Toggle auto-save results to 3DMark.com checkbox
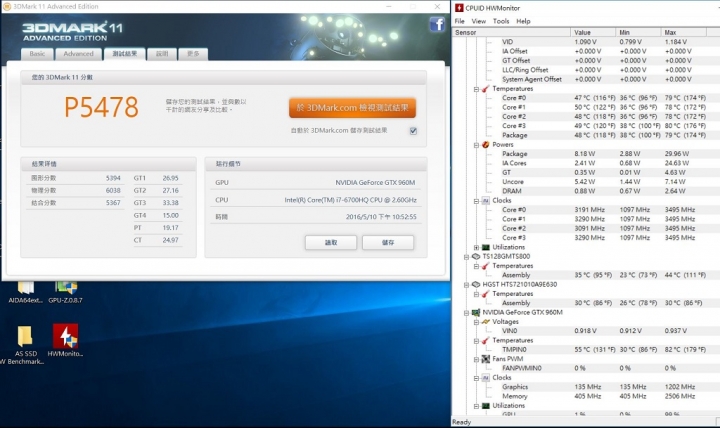Viewport: 720px width, 428px height. pos(413,131)
